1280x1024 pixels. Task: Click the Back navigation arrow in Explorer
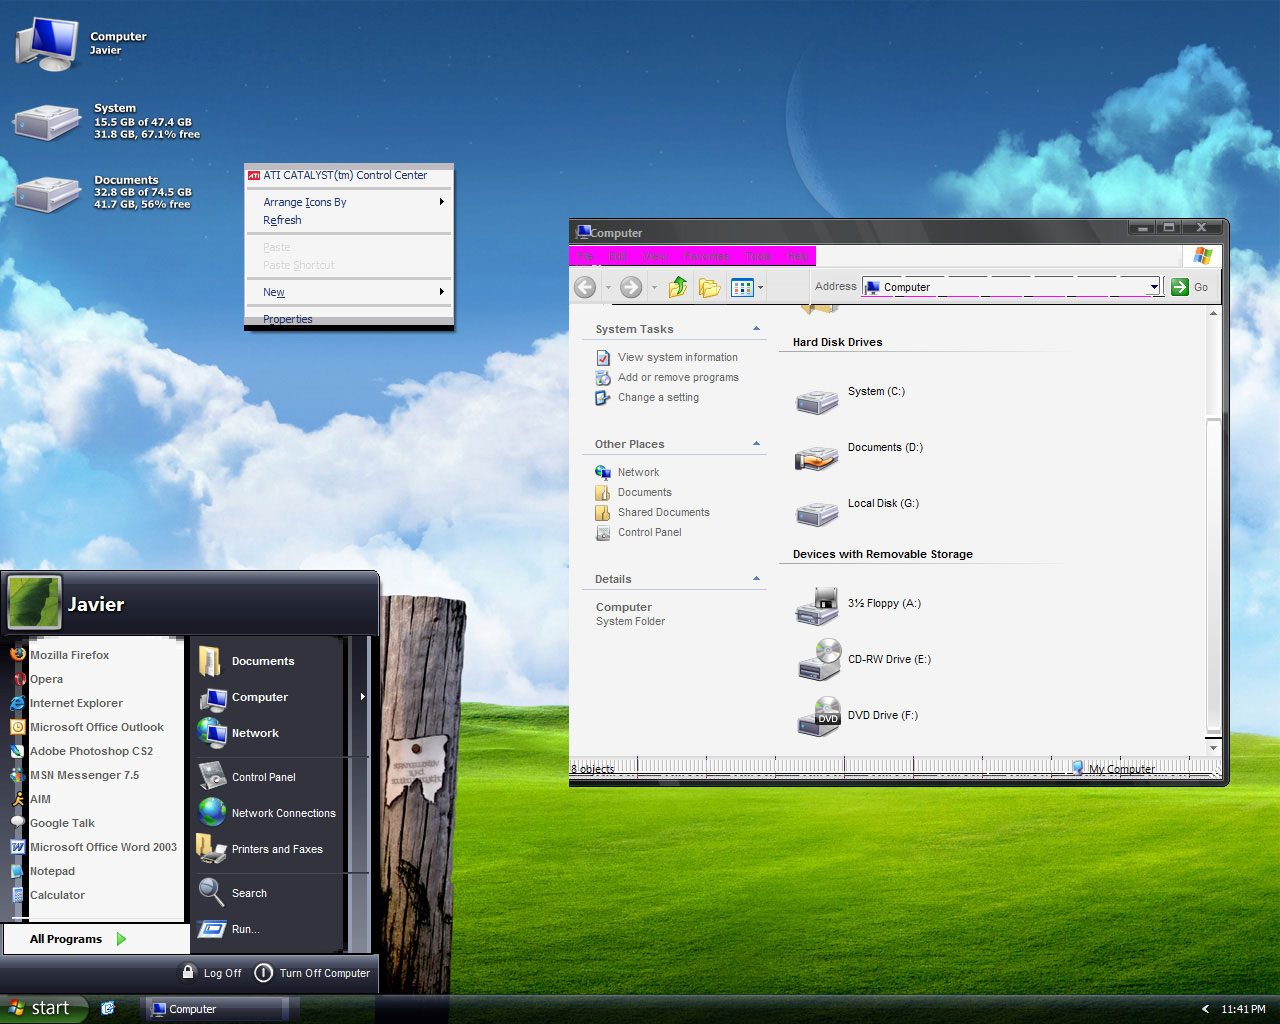(585, 288)
